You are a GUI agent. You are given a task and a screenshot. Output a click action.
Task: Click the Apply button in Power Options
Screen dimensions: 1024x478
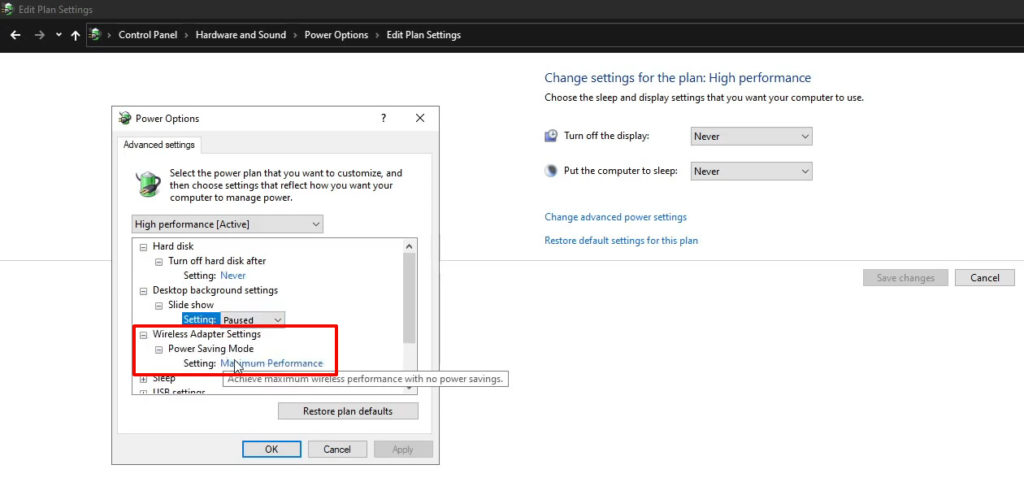pos(403,449)
